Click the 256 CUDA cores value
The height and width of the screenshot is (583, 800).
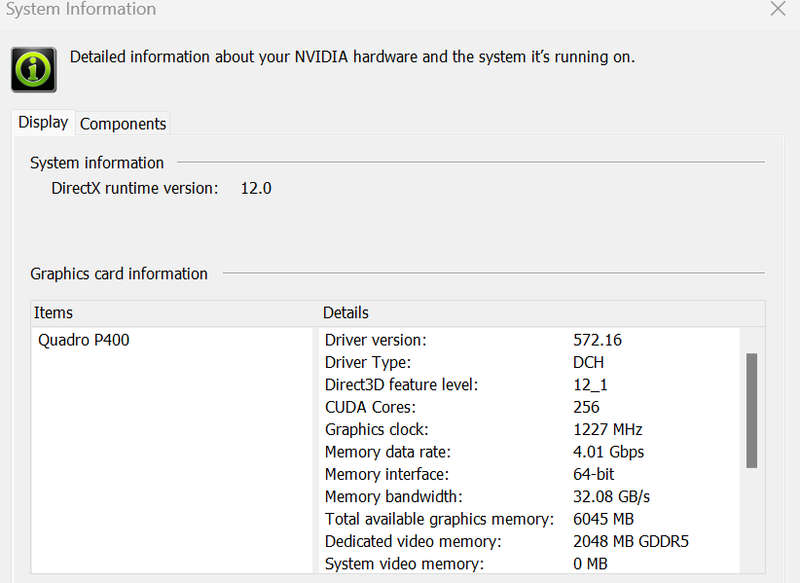(x=586, y=407)
